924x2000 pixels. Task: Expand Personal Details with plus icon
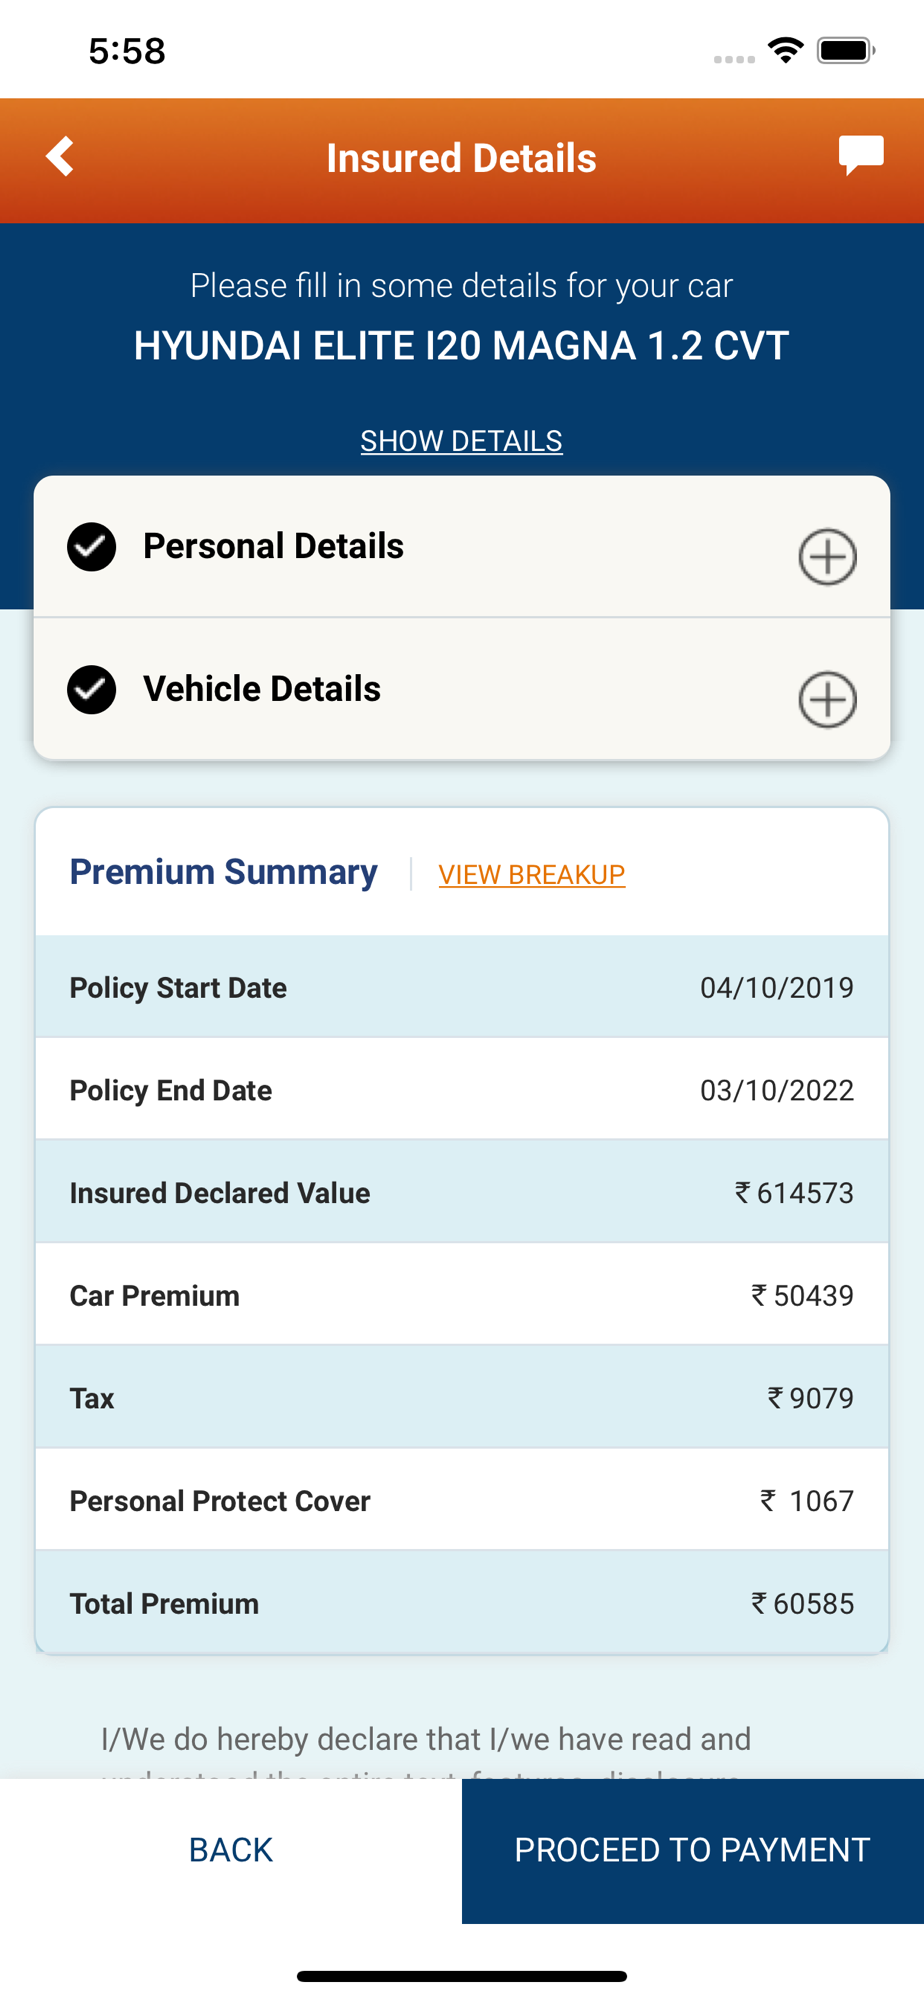[x=827, y=557]
